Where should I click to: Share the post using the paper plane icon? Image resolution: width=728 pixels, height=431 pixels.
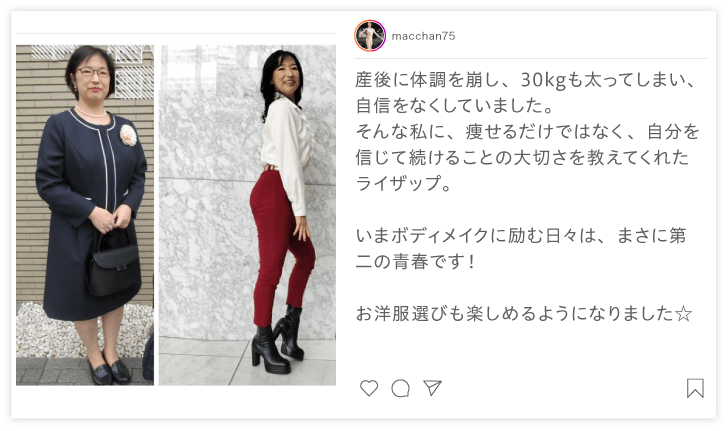pos(432,387)
